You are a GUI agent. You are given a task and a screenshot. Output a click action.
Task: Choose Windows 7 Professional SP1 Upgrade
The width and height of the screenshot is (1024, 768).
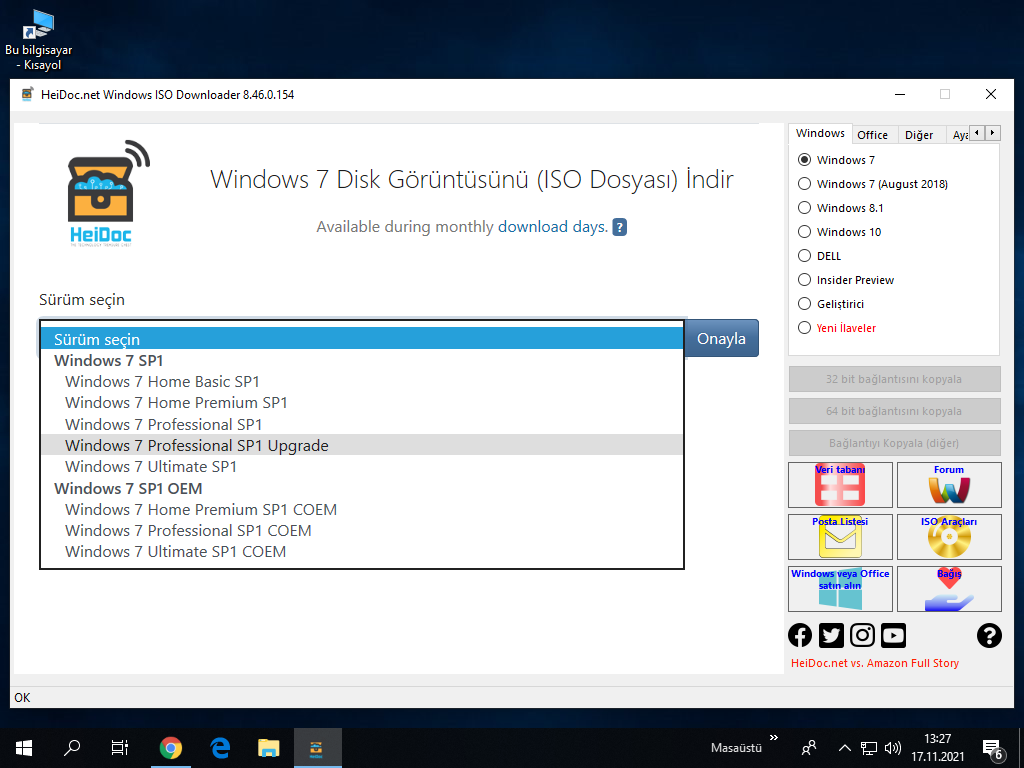(362, 445)
